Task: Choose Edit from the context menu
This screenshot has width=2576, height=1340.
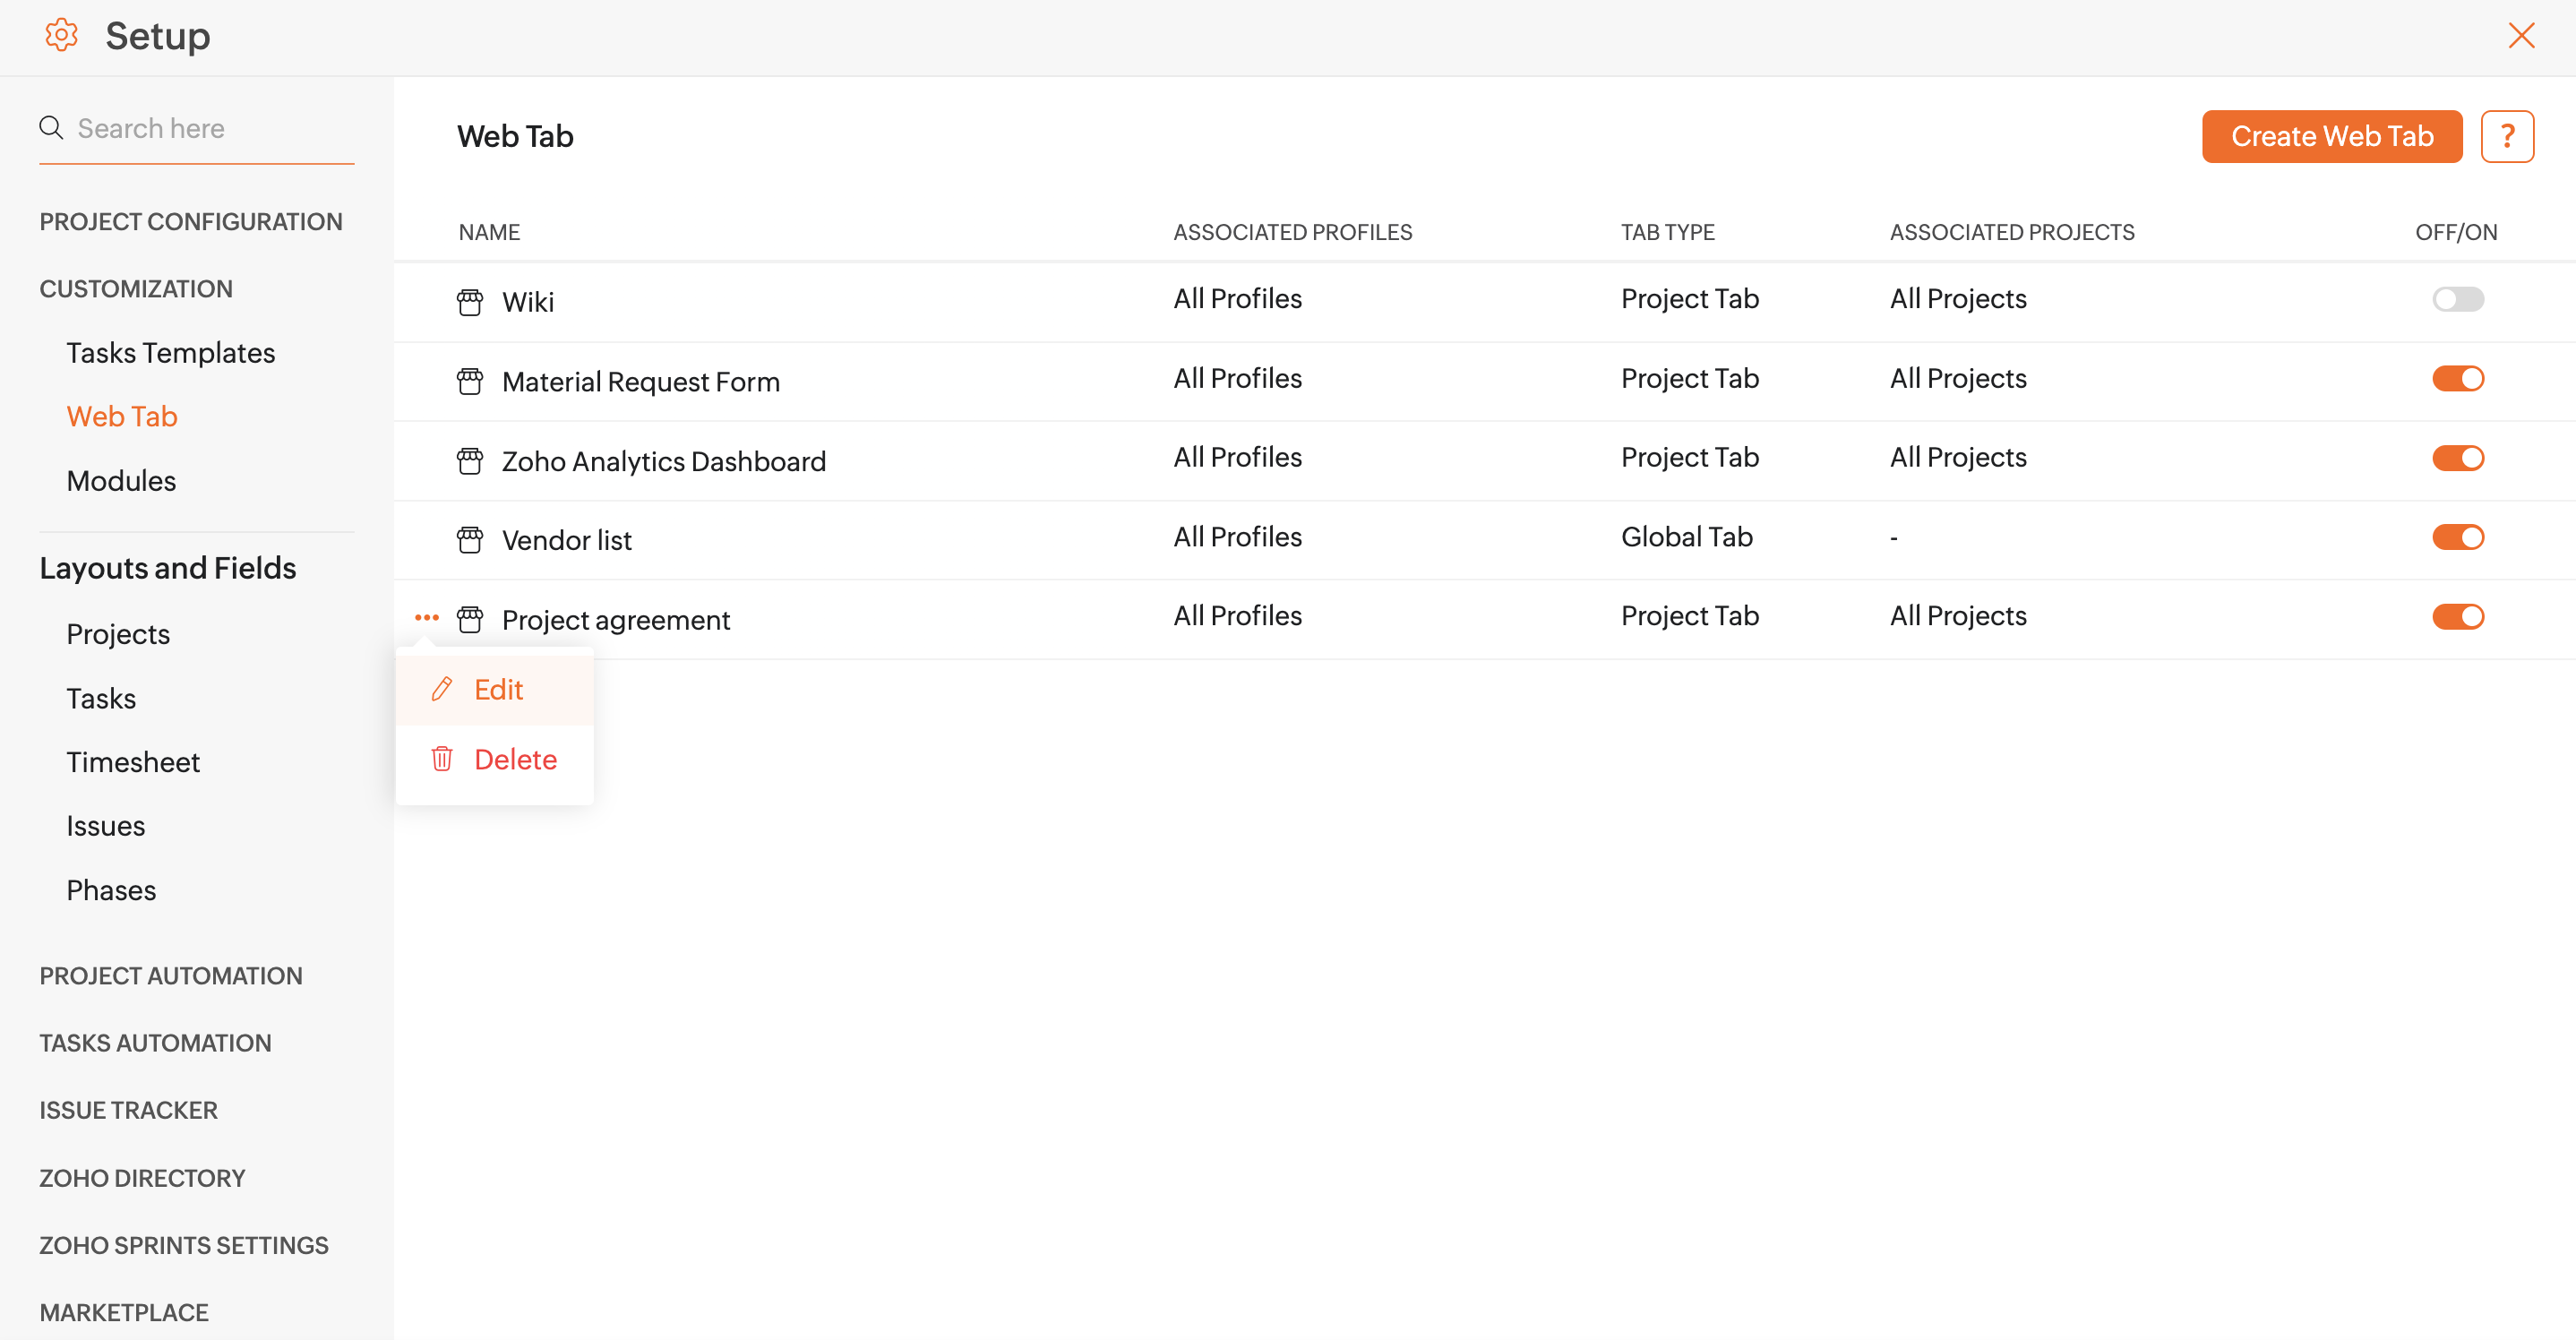Action: click(x=495, y=689)
